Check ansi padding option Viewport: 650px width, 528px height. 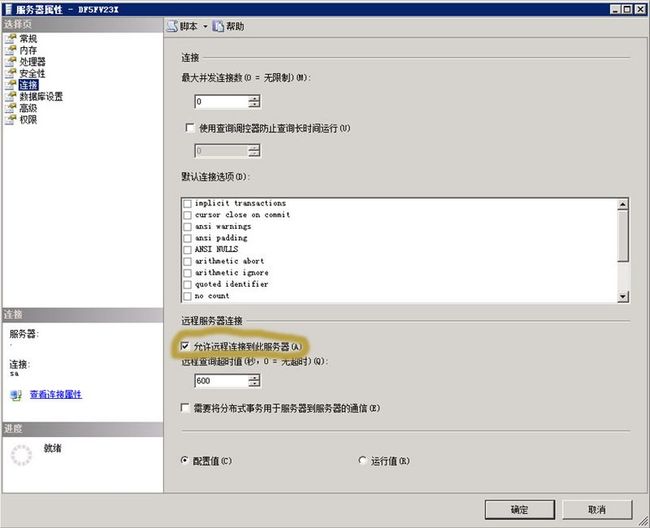click(x=187, y=238)
